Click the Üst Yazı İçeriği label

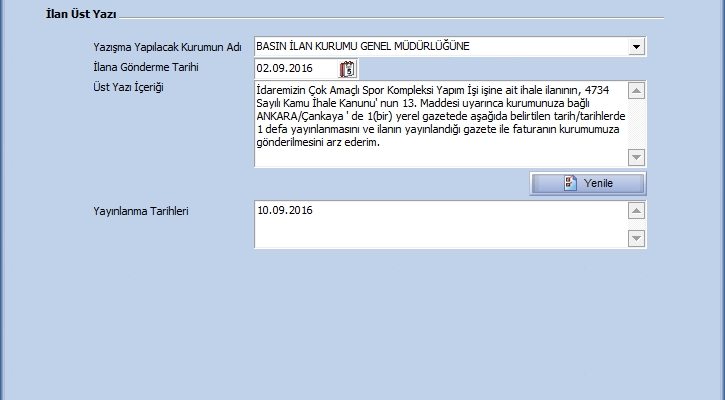127,88
